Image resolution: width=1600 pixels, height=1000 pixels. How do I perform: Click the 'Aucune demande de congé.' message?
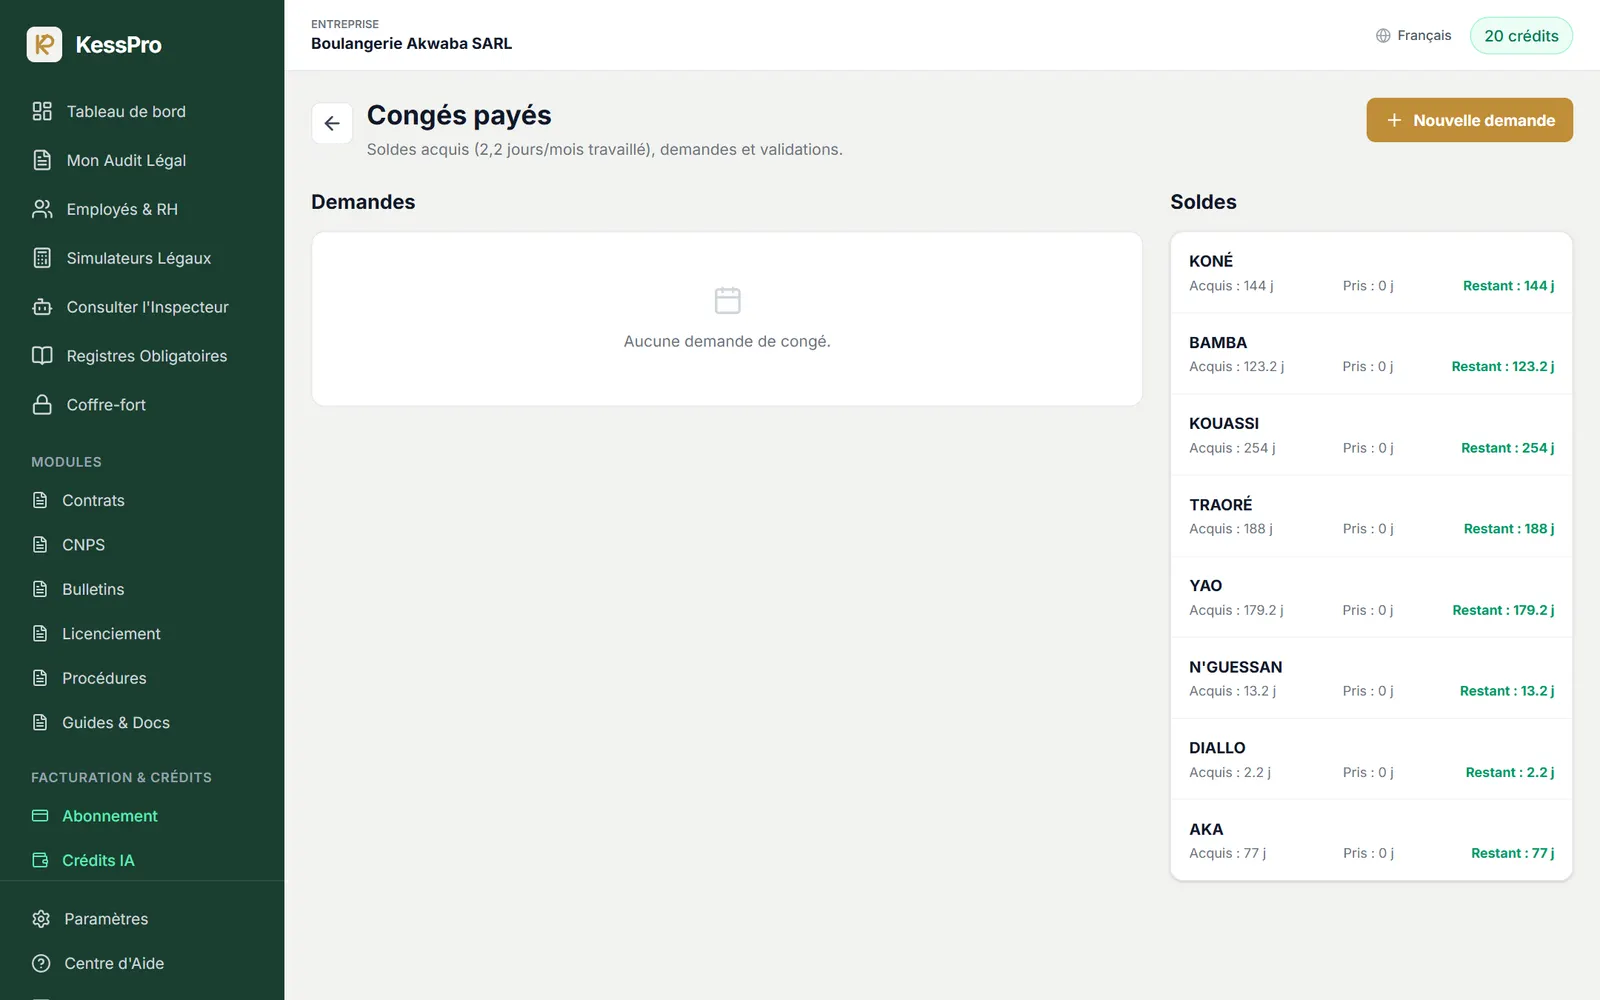tap(727, 341)
